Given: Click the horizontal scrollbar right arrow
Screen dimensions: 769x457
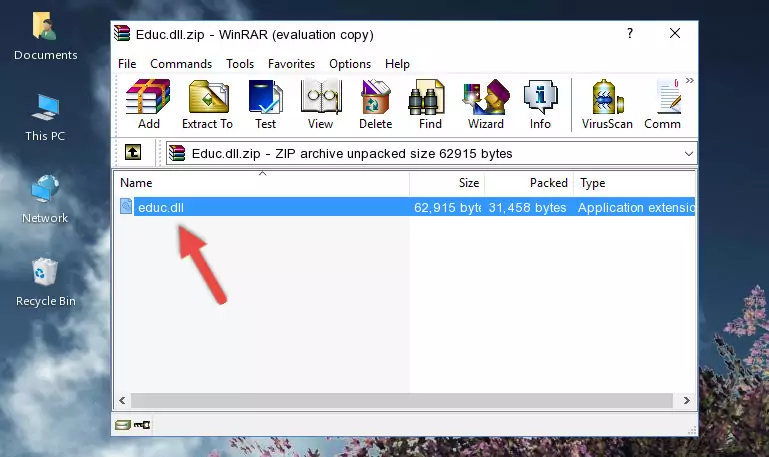Looking at the screenshot, I should point(687,401).
